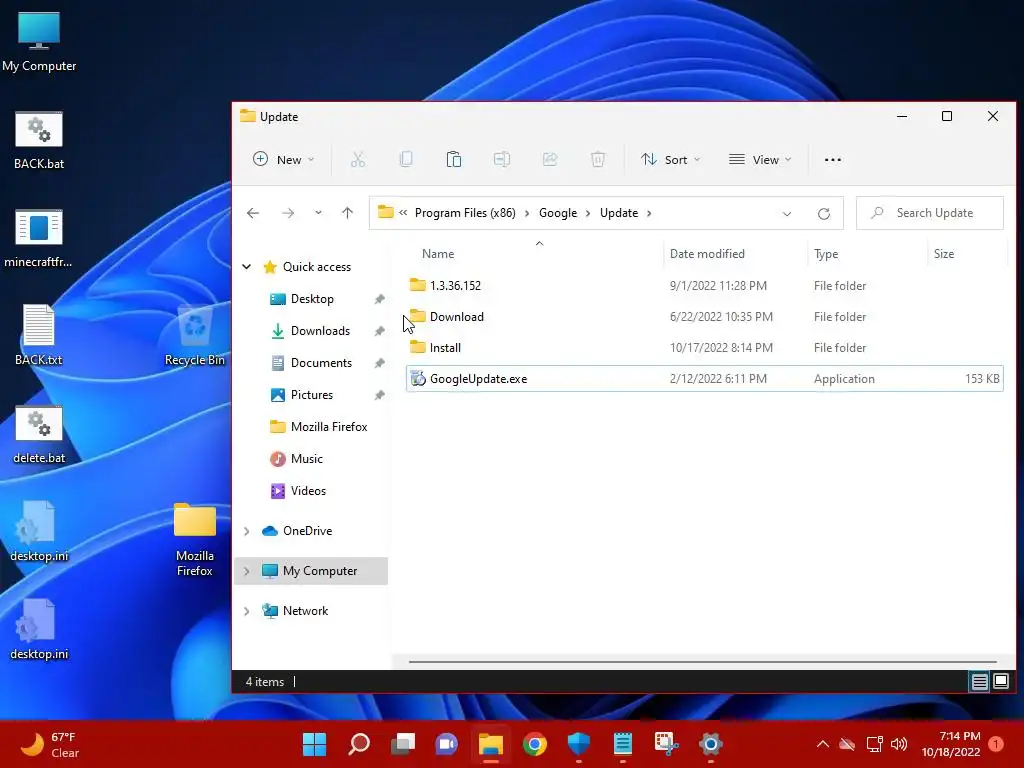Open Downloads in Quick access
Image resolution: width=1024 pixels, height=768 pixels.
pyautogui.click(x=320, y=331)
